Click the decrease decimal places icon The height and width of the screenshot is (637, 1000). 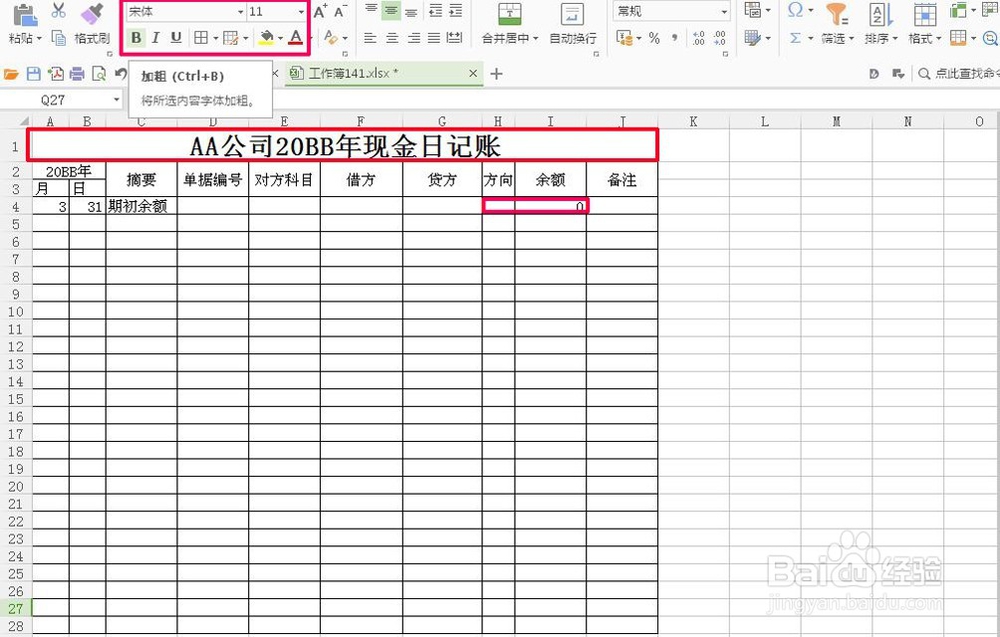(719, 38)
